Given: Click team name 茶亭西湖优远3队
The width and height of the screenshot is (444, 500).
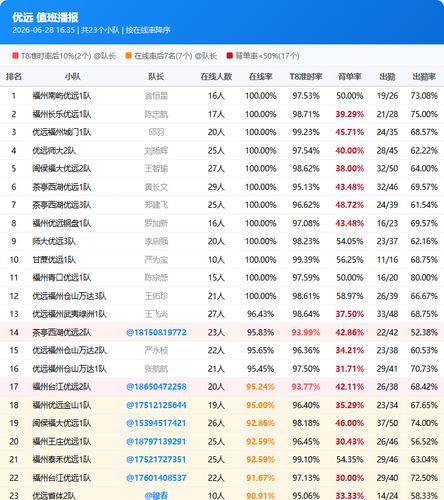Looking at the screenshot, I should [x=62, y=205].
